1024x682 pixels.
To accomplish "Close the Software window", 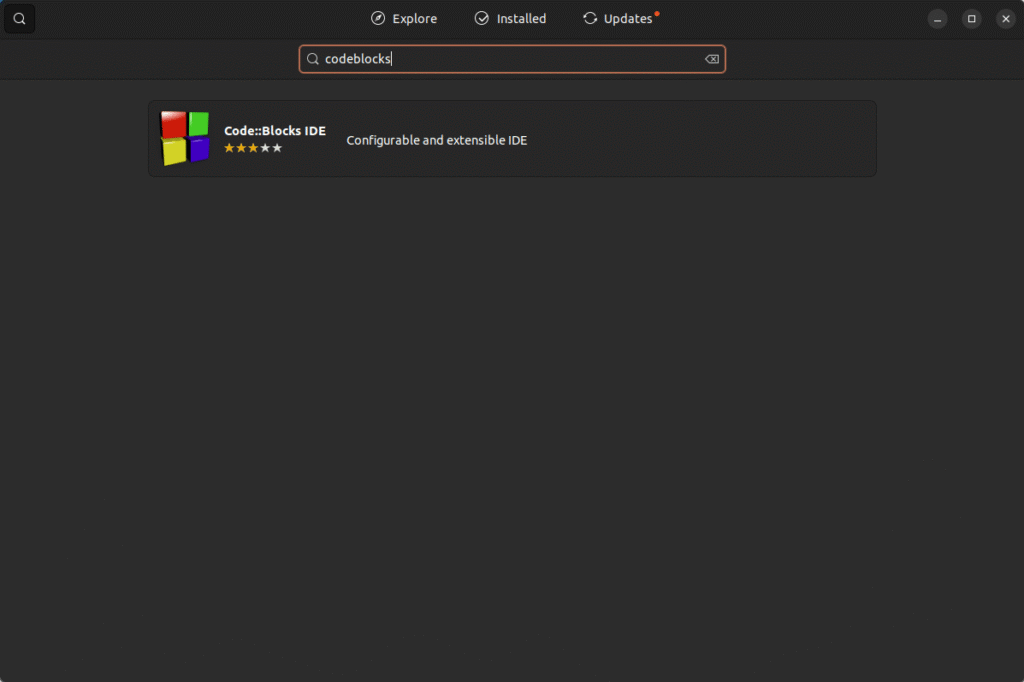I will tap(1005, 19).
